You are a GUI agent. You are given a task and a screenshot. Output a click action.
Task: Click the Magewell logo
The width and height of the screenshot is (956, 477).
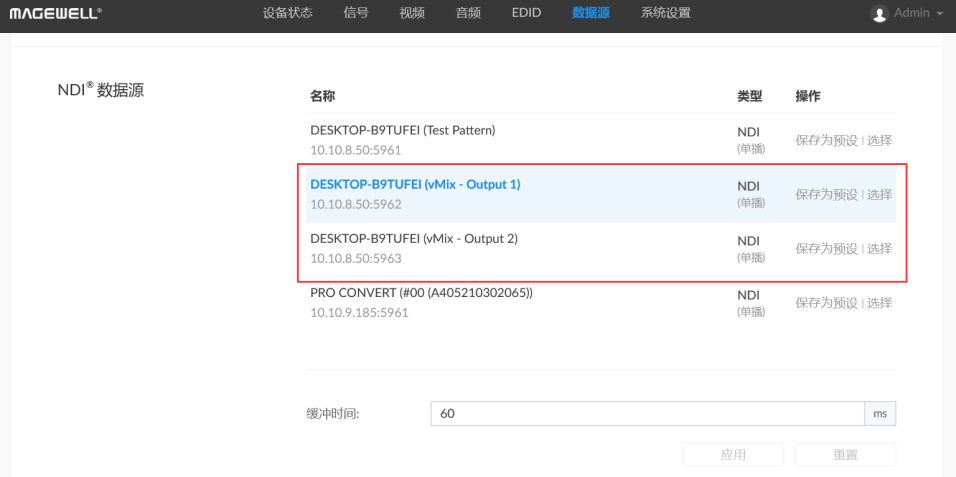tap(55, 13)
